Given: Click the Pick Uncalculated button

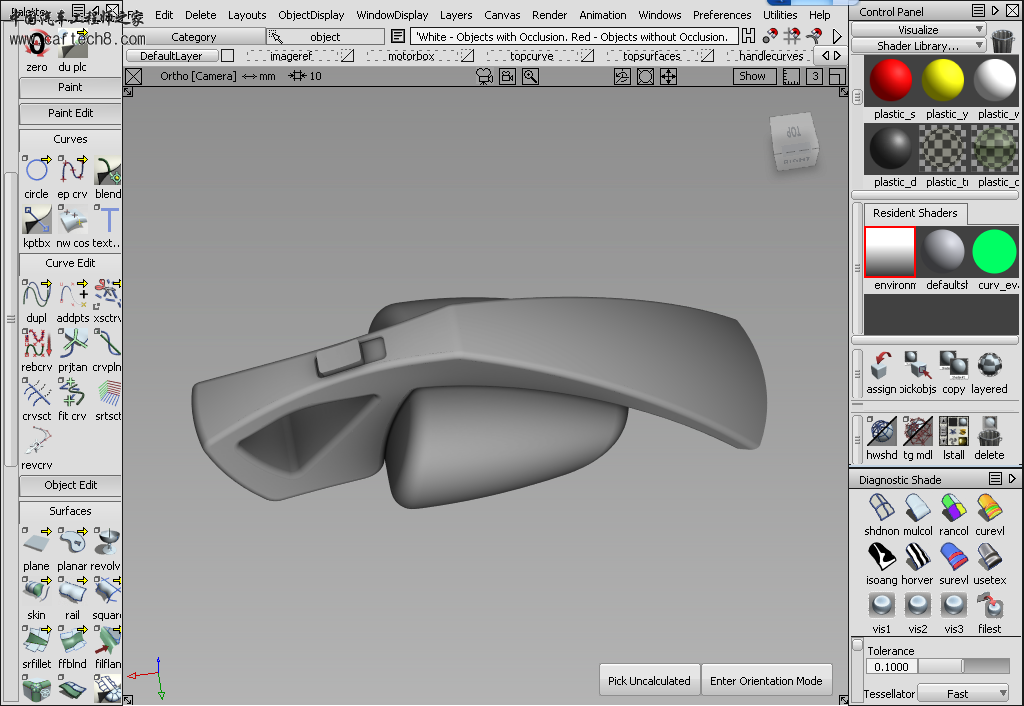Looking at the screenshot, I should [649, 681].
